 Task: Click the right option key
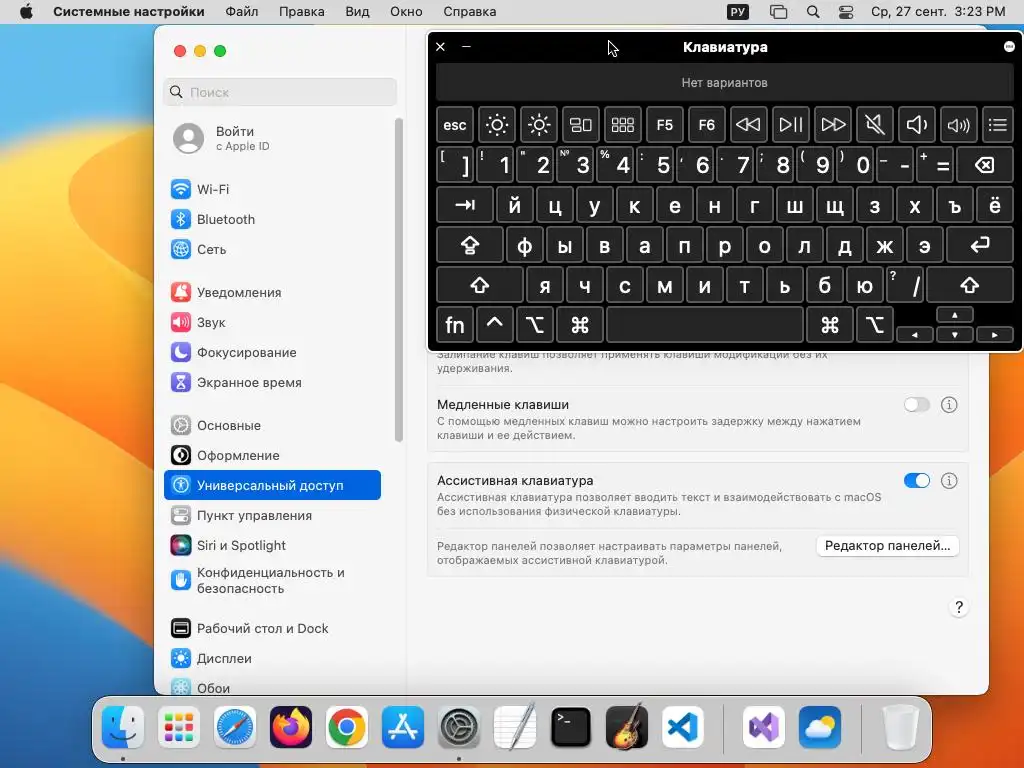[875, 325]
